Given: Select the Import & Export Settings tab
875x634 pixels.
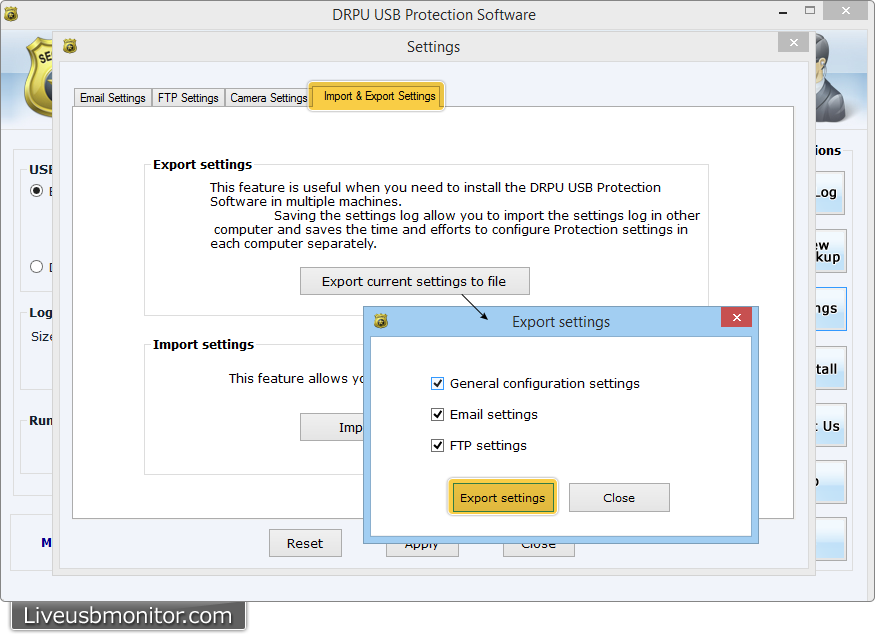Looking at the screenshot, I should 378,96.
